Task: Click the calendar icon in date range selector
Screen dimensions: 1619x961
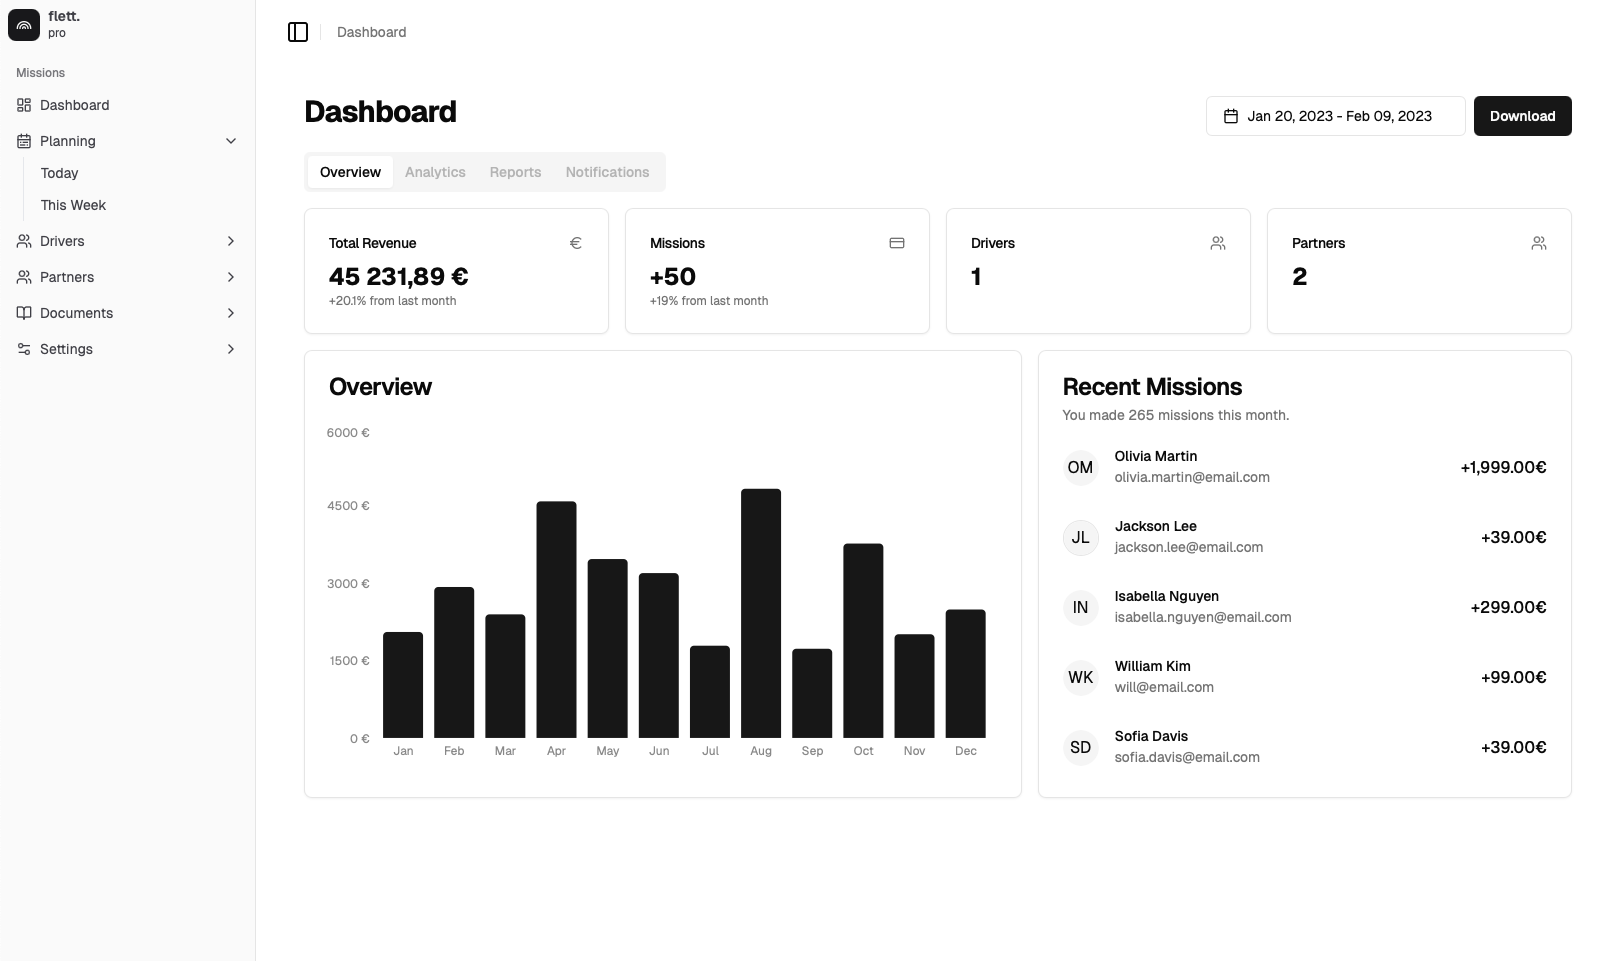Action: coord(1231,115)
